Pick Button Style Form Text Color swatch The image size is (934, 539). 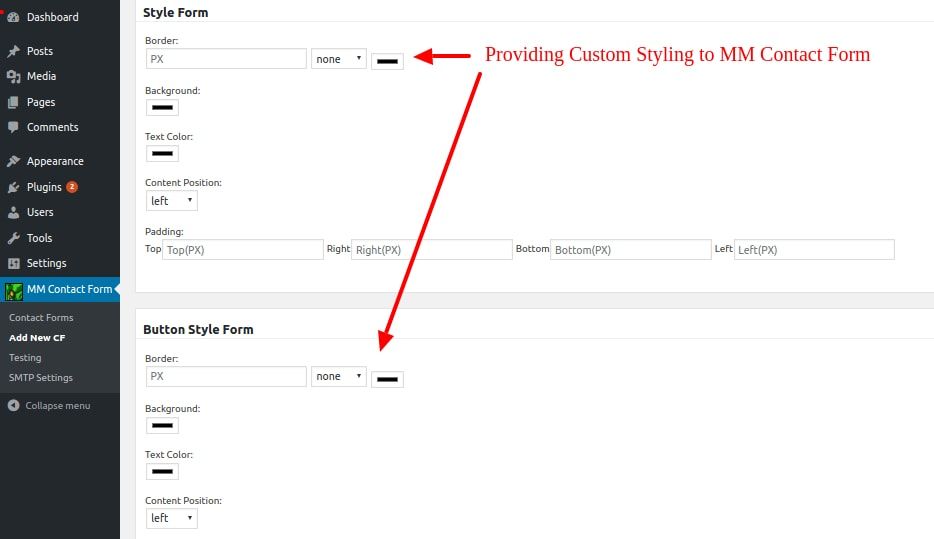(x=162, y=472)
